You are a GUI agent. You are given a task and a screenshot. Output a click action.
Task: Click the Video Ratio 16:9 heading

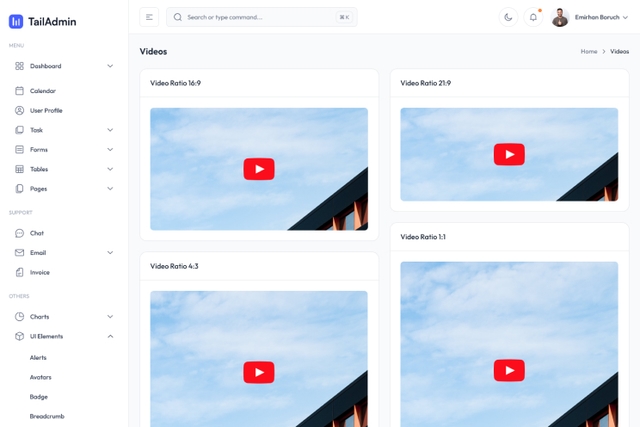click(x=176, y=83)
